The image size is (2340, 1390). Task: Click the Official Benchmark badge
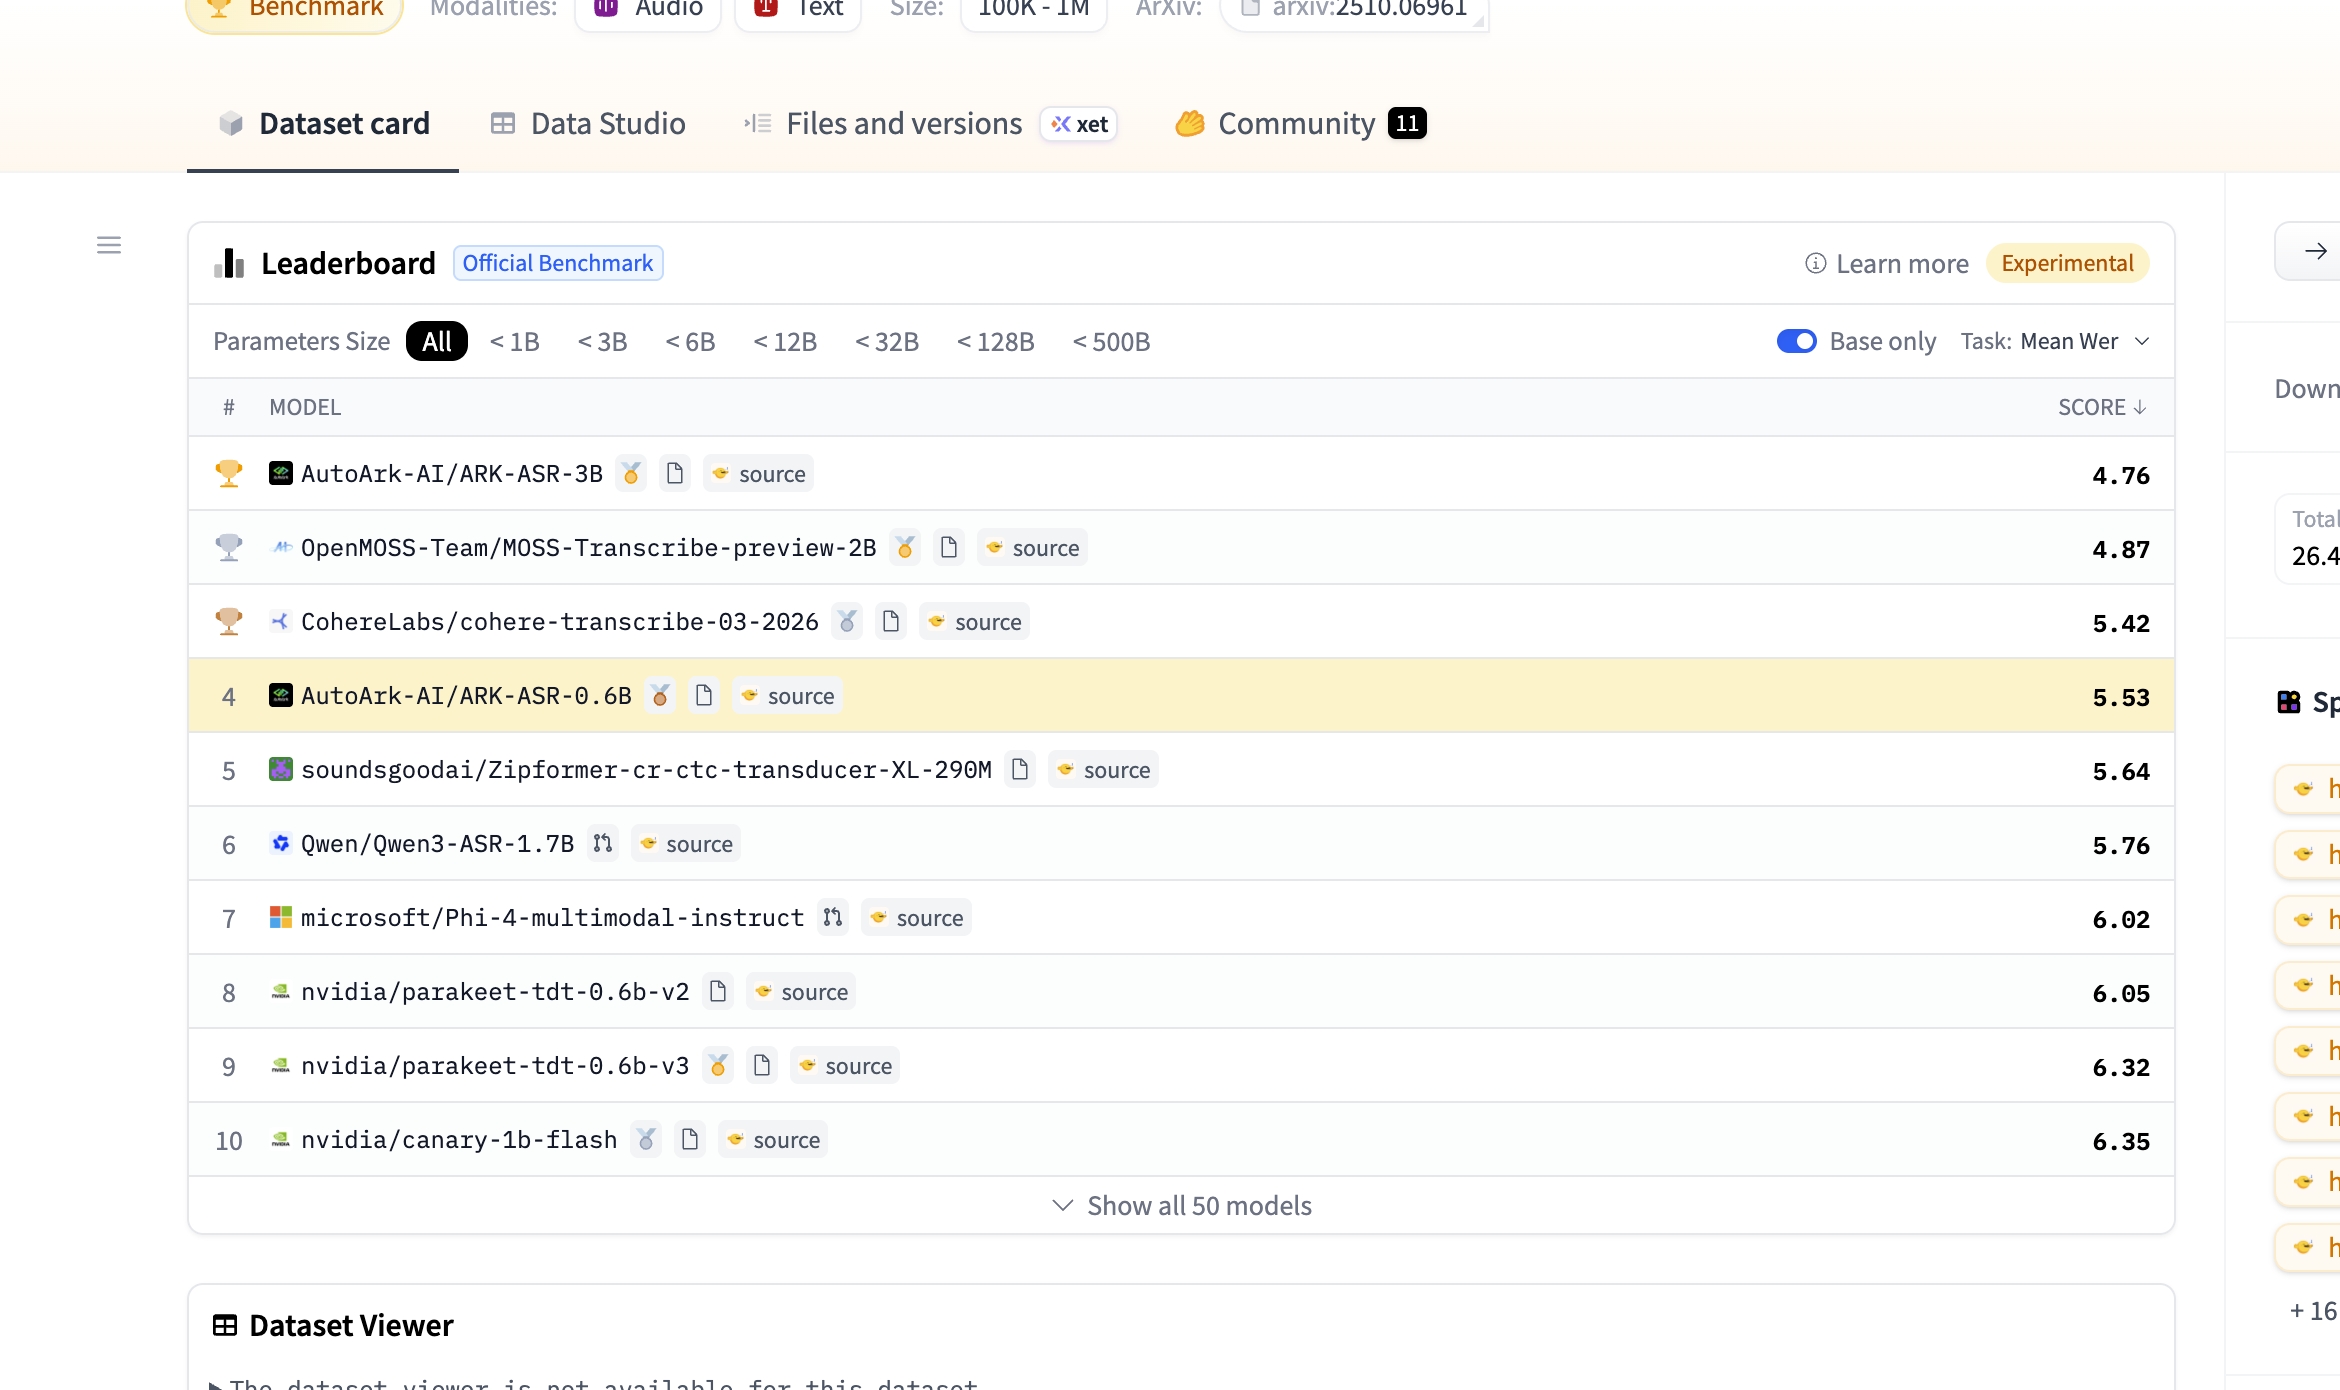pos(558,263)
